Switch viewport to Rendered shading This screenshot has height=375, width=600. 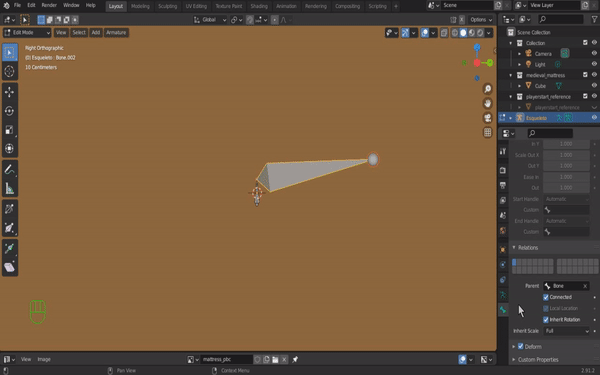tap(480, 33)
